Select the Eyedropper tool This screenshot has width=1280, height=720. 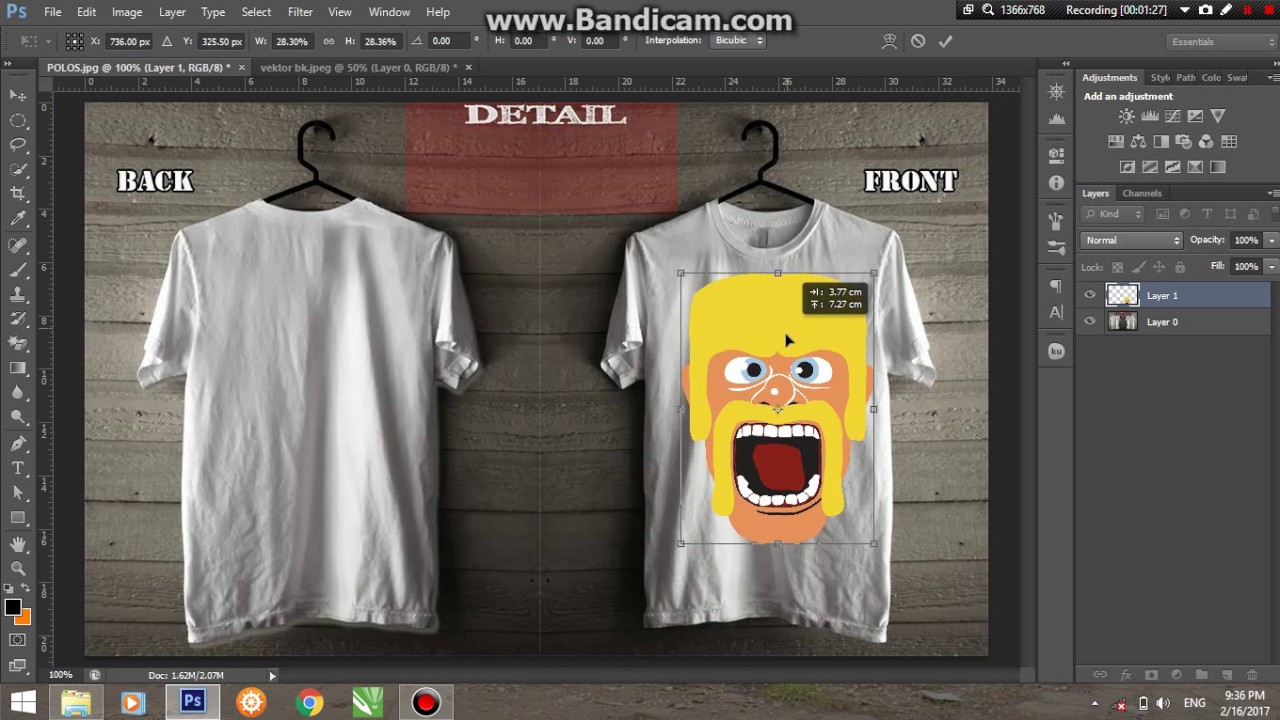click(x=18, y=219)
